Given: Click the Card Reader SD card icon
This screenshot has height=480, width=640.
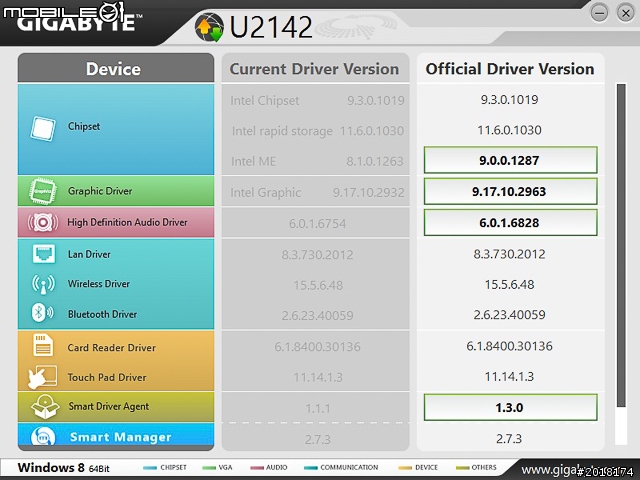Looking at the screenshot, I should 43,345.
